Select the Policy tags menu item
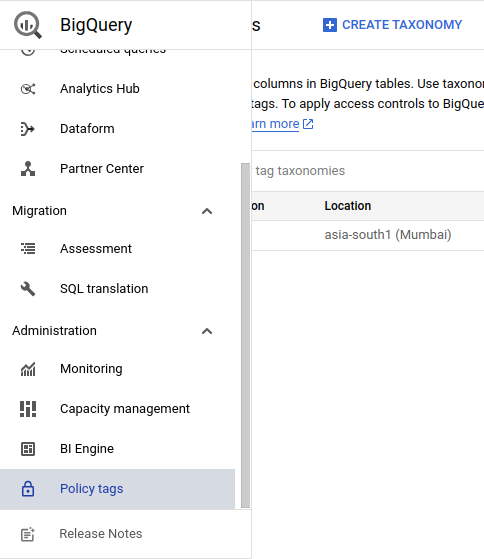The image size is (484, 559). [x=117, y=489]
